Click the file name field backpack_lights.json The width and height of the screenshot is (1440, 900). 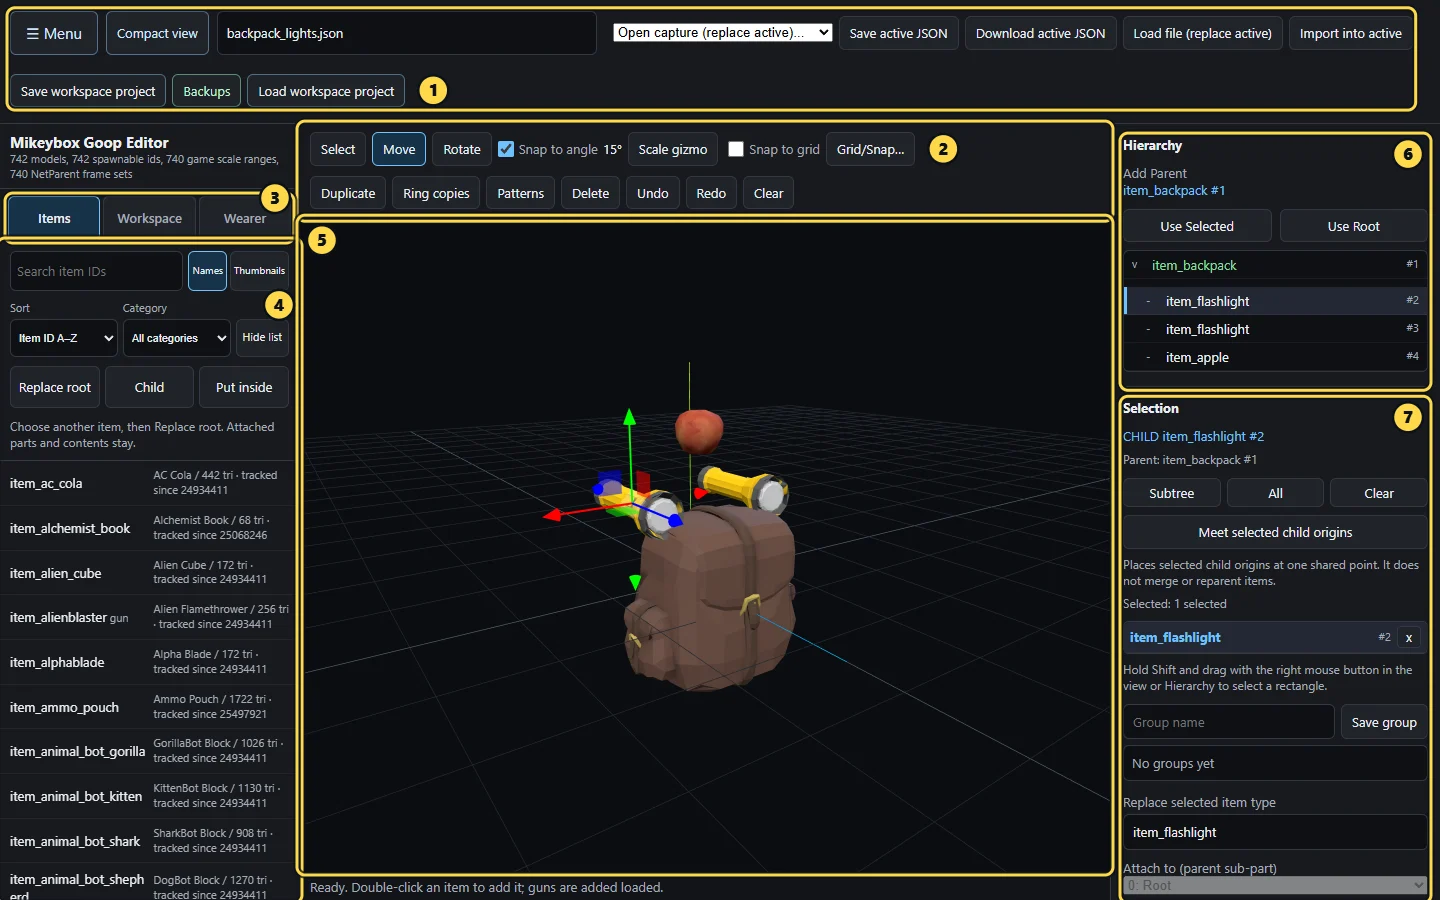[406, 33]
